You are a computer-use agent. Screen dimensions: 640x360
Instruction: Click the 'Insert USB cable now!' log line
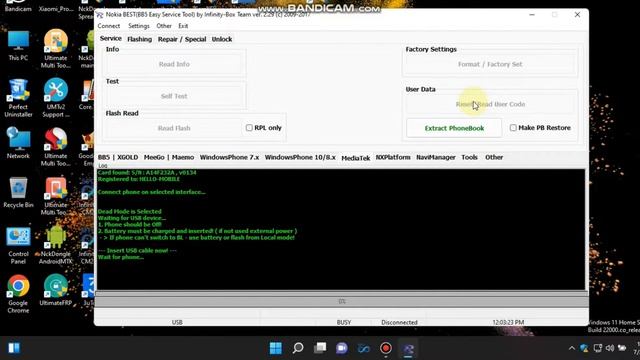[x=137, y=251]
